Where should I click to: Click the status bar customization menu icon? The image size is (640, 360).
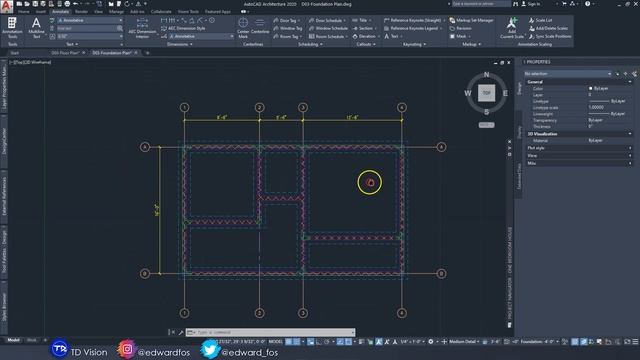pos(635,342)
